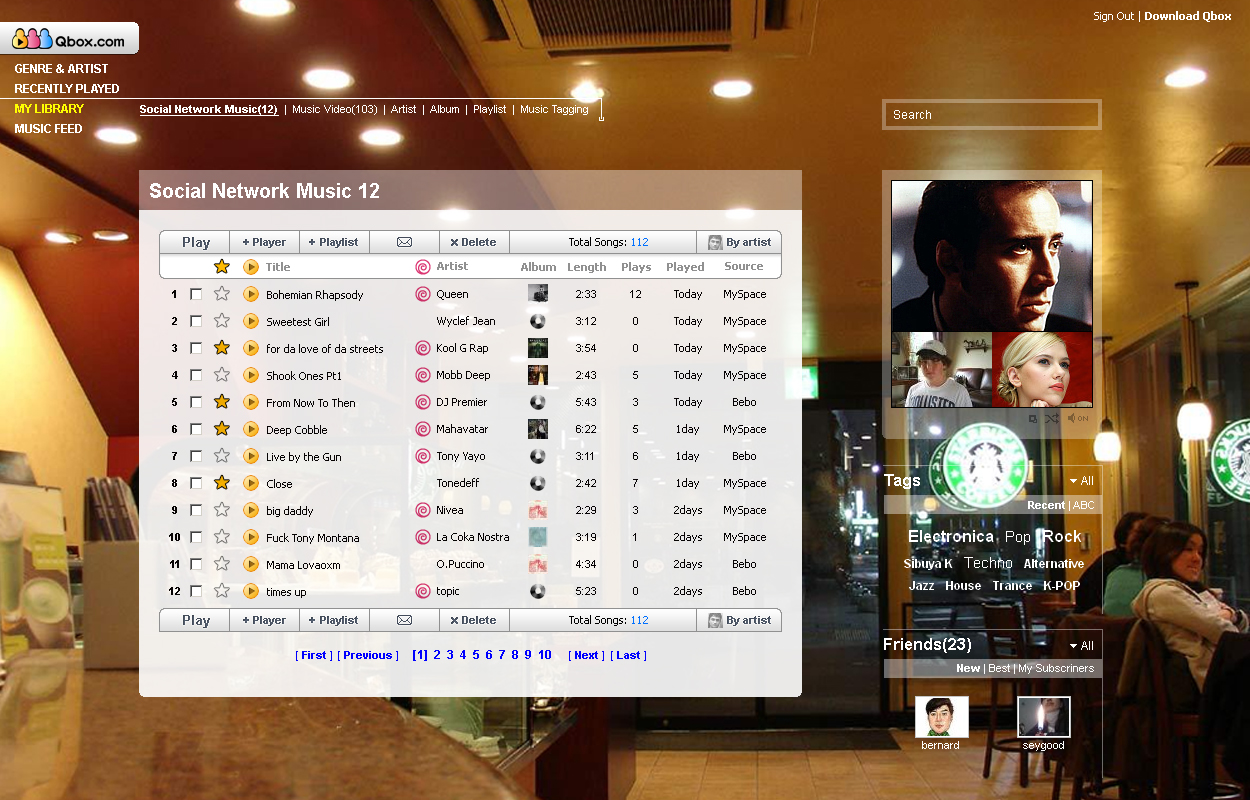The width and height of the screenshot is (1250, 800).
Task: Select the blonde woman video thumbnail
Action: (1042, 369)
